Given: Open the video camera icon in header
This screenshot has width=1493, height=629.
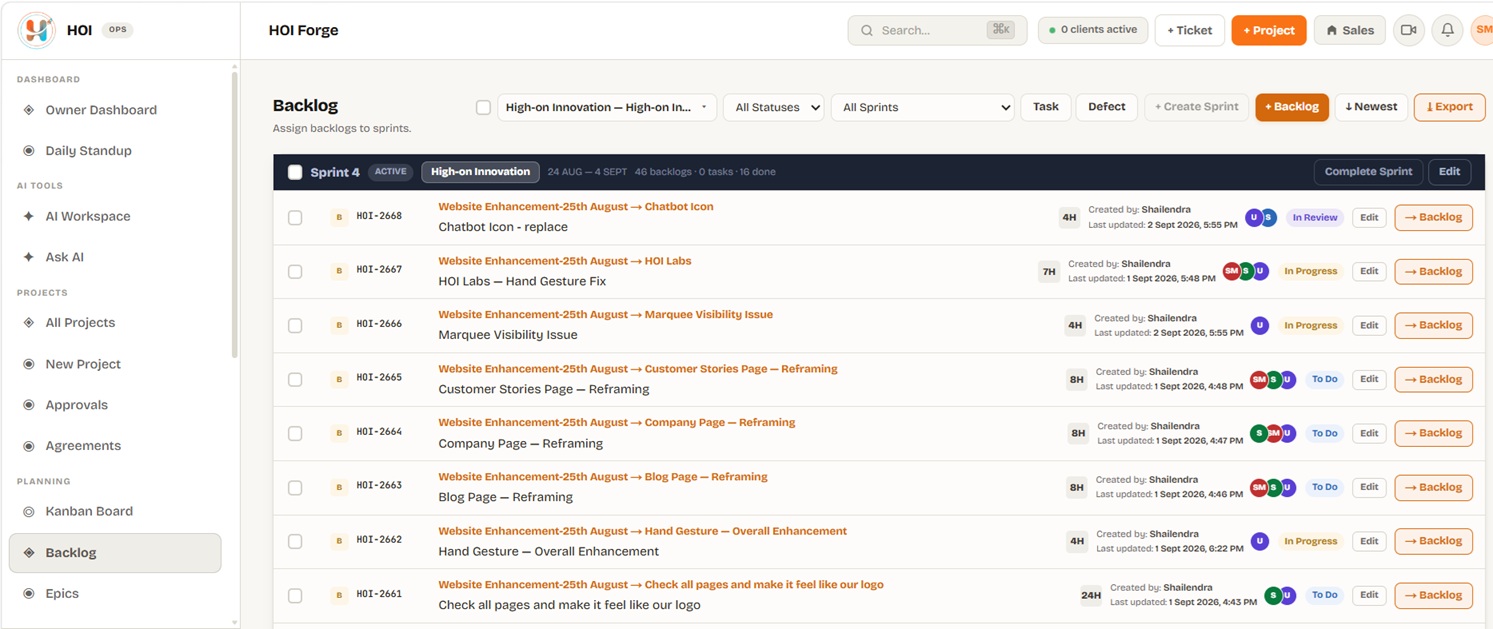Looking at the screenshot, I should point(1409,30).
